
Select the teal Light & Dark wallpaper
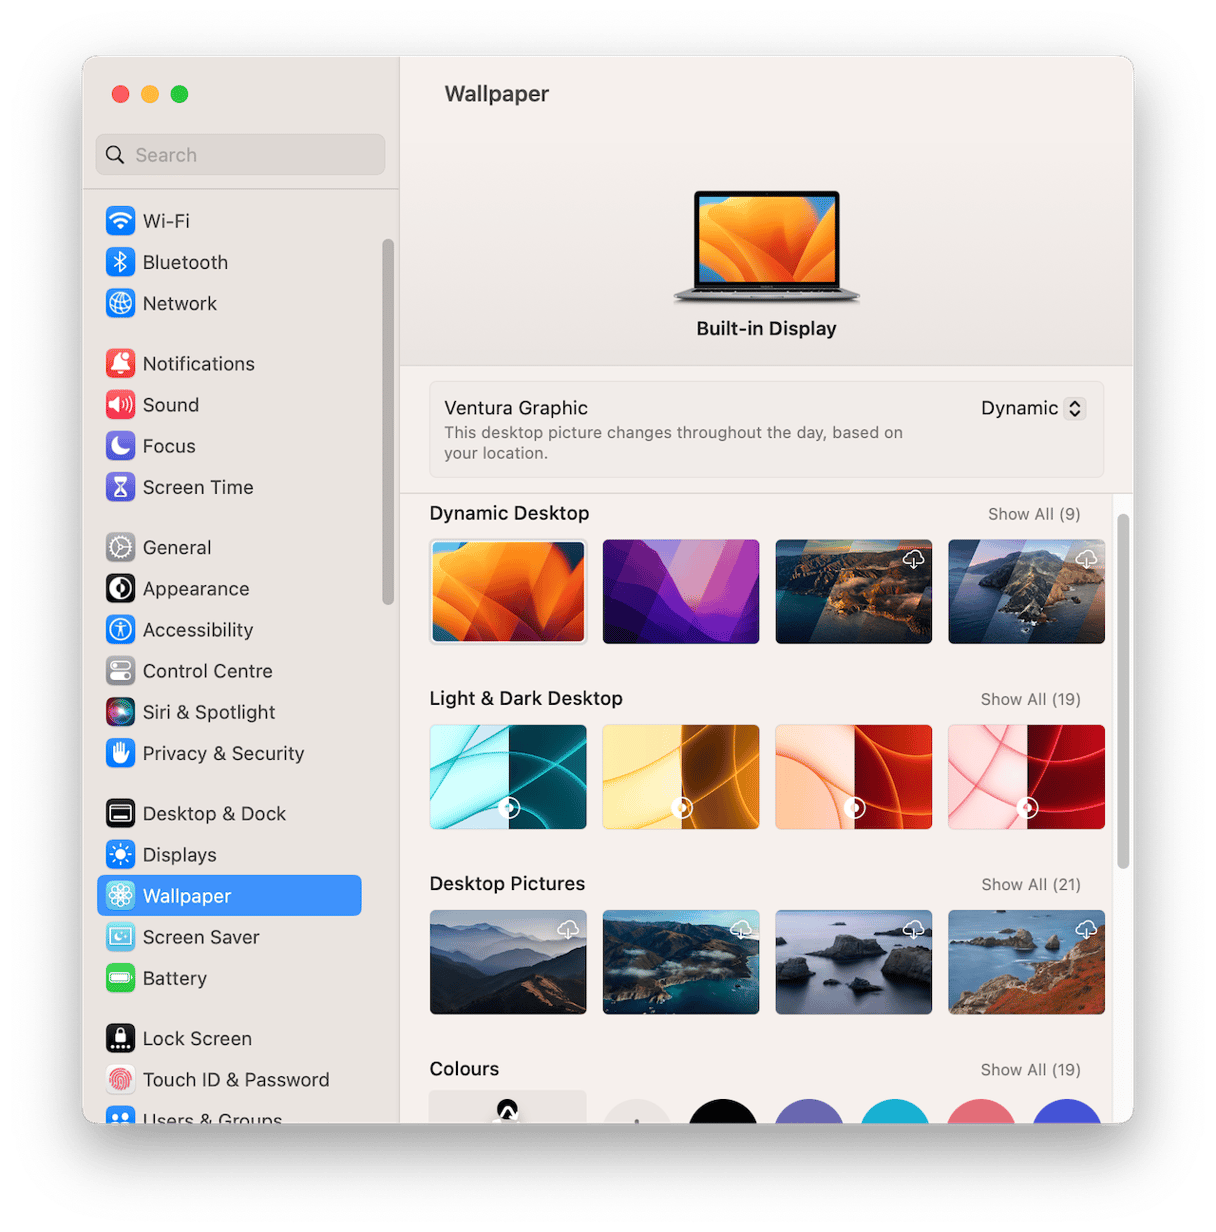coord(508,777)
